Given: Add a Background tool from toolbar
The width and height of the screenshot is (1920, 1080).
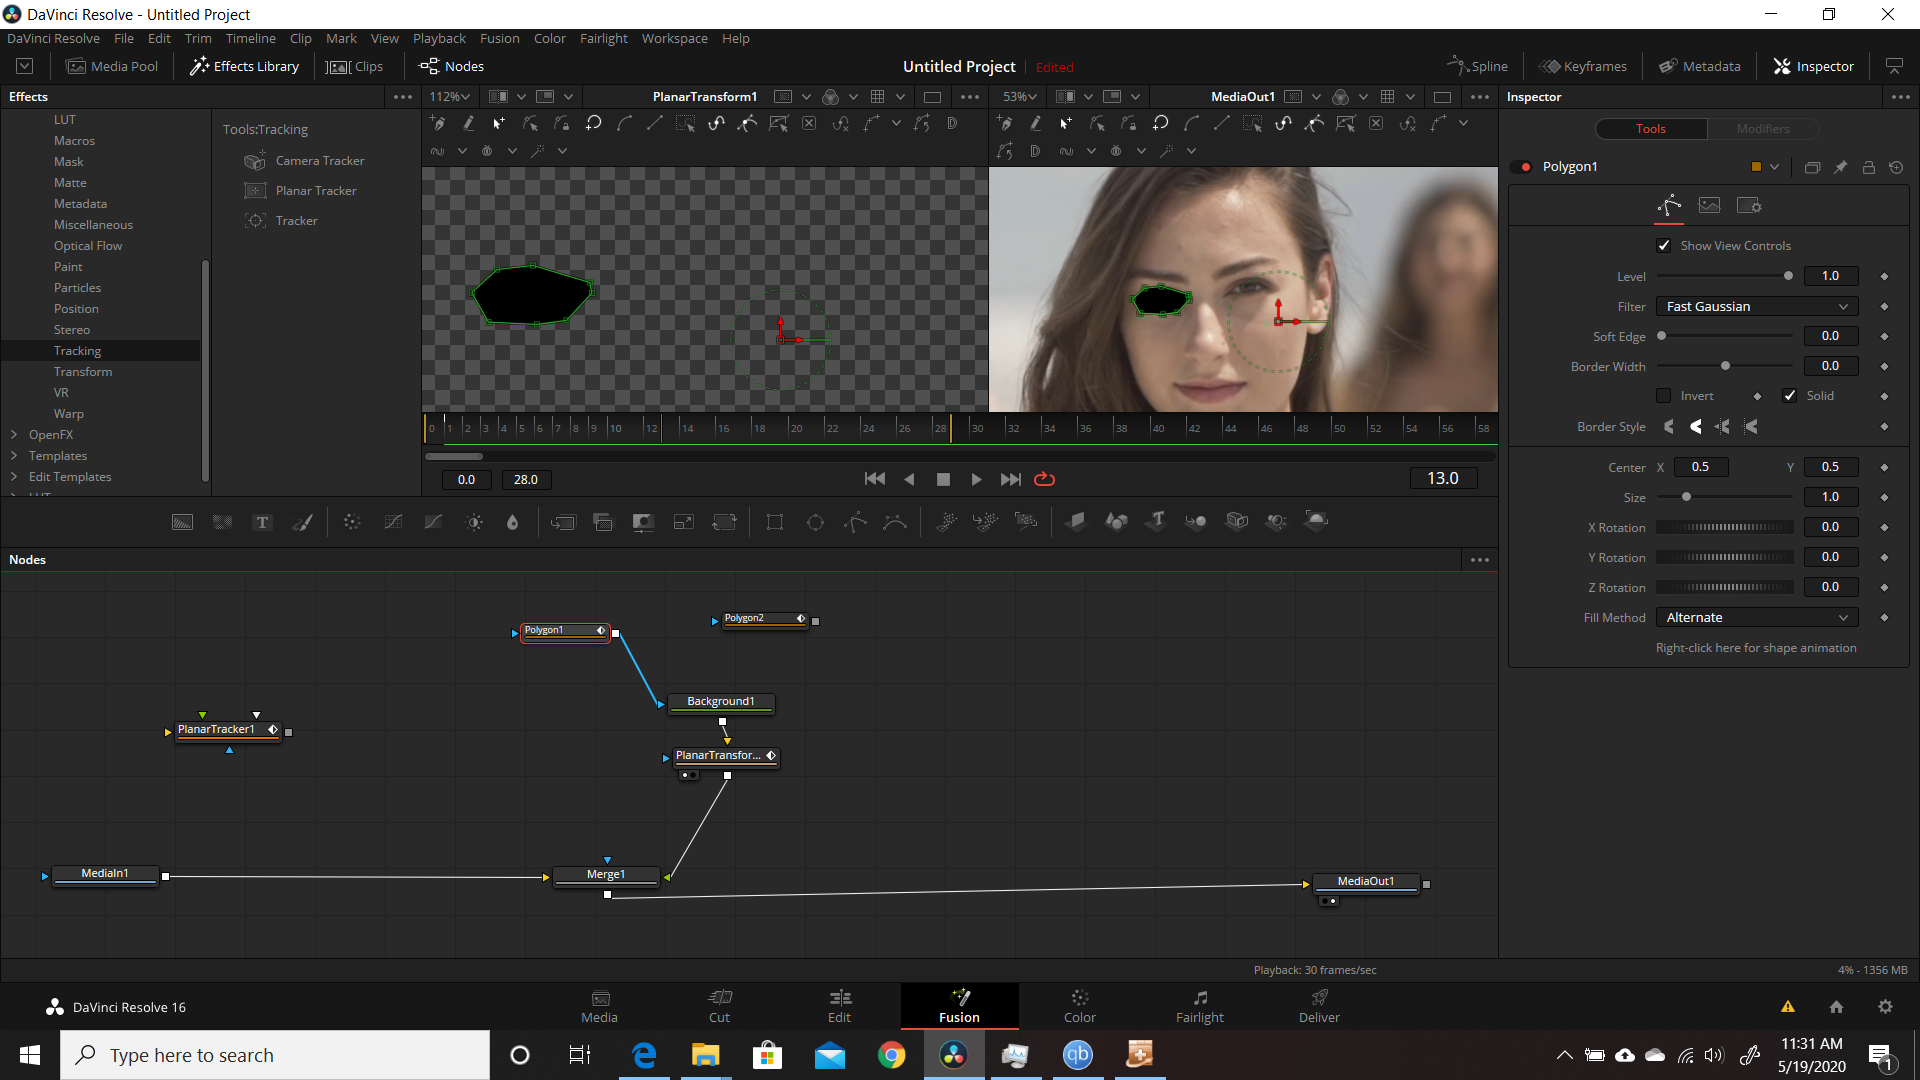Looking at the screenshot, I should pyautogui.click(x=182, y=522).
